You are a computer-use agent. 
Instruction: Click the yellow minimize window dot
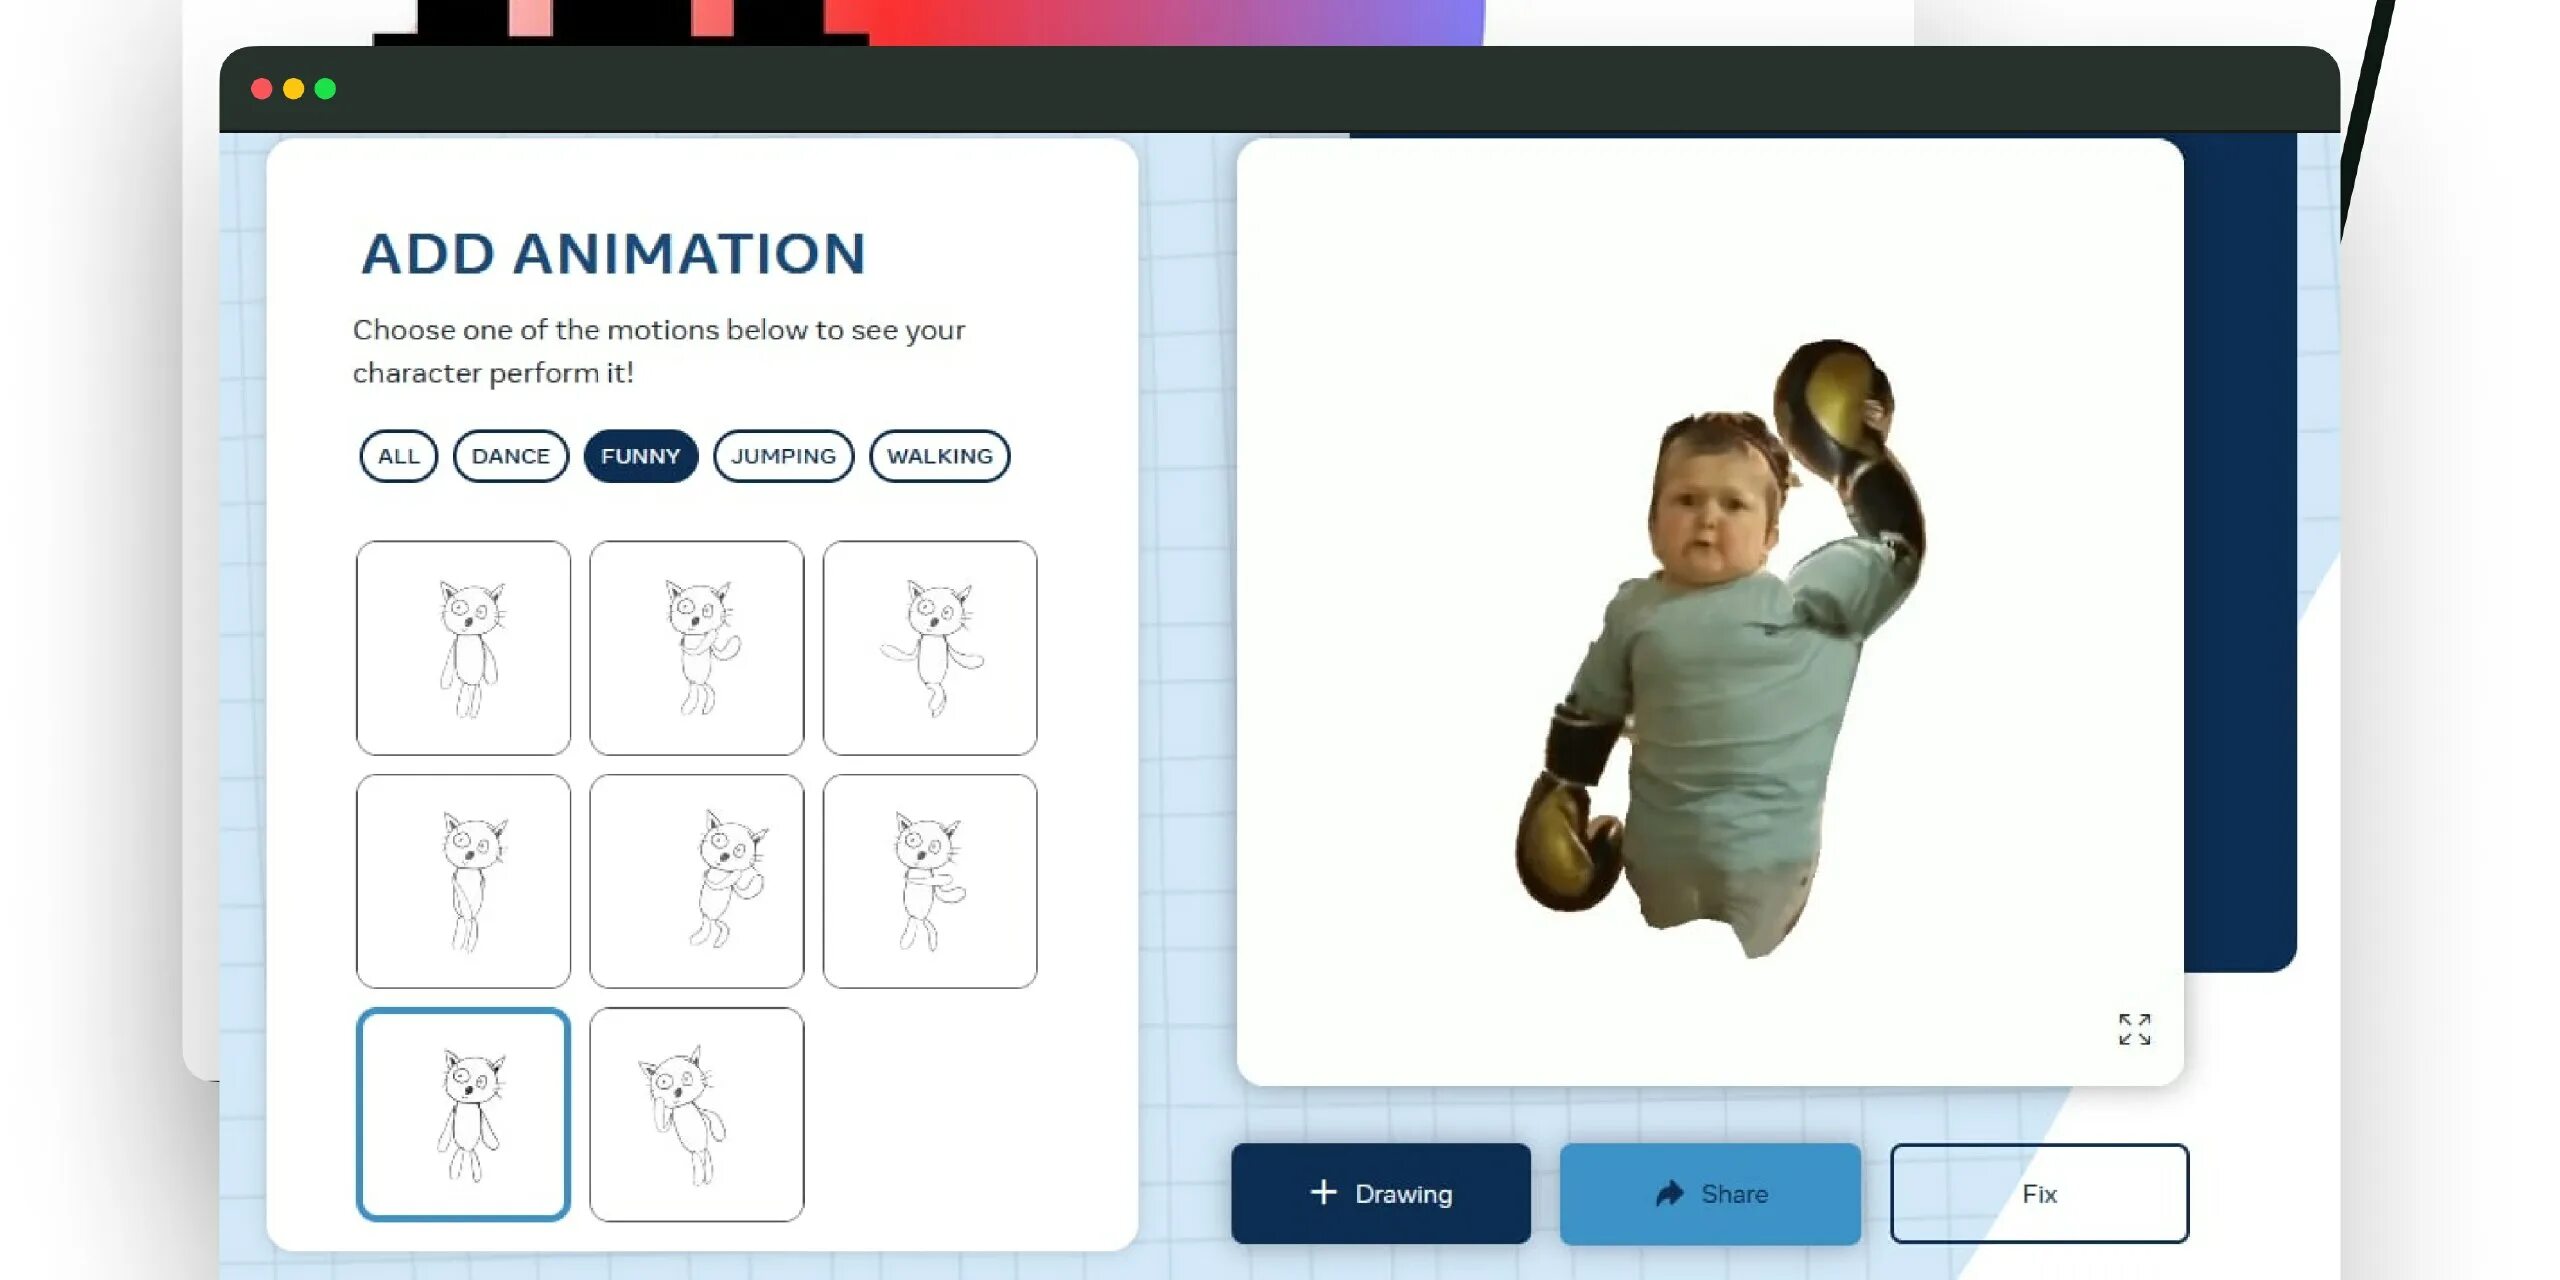tap(294, 89)
